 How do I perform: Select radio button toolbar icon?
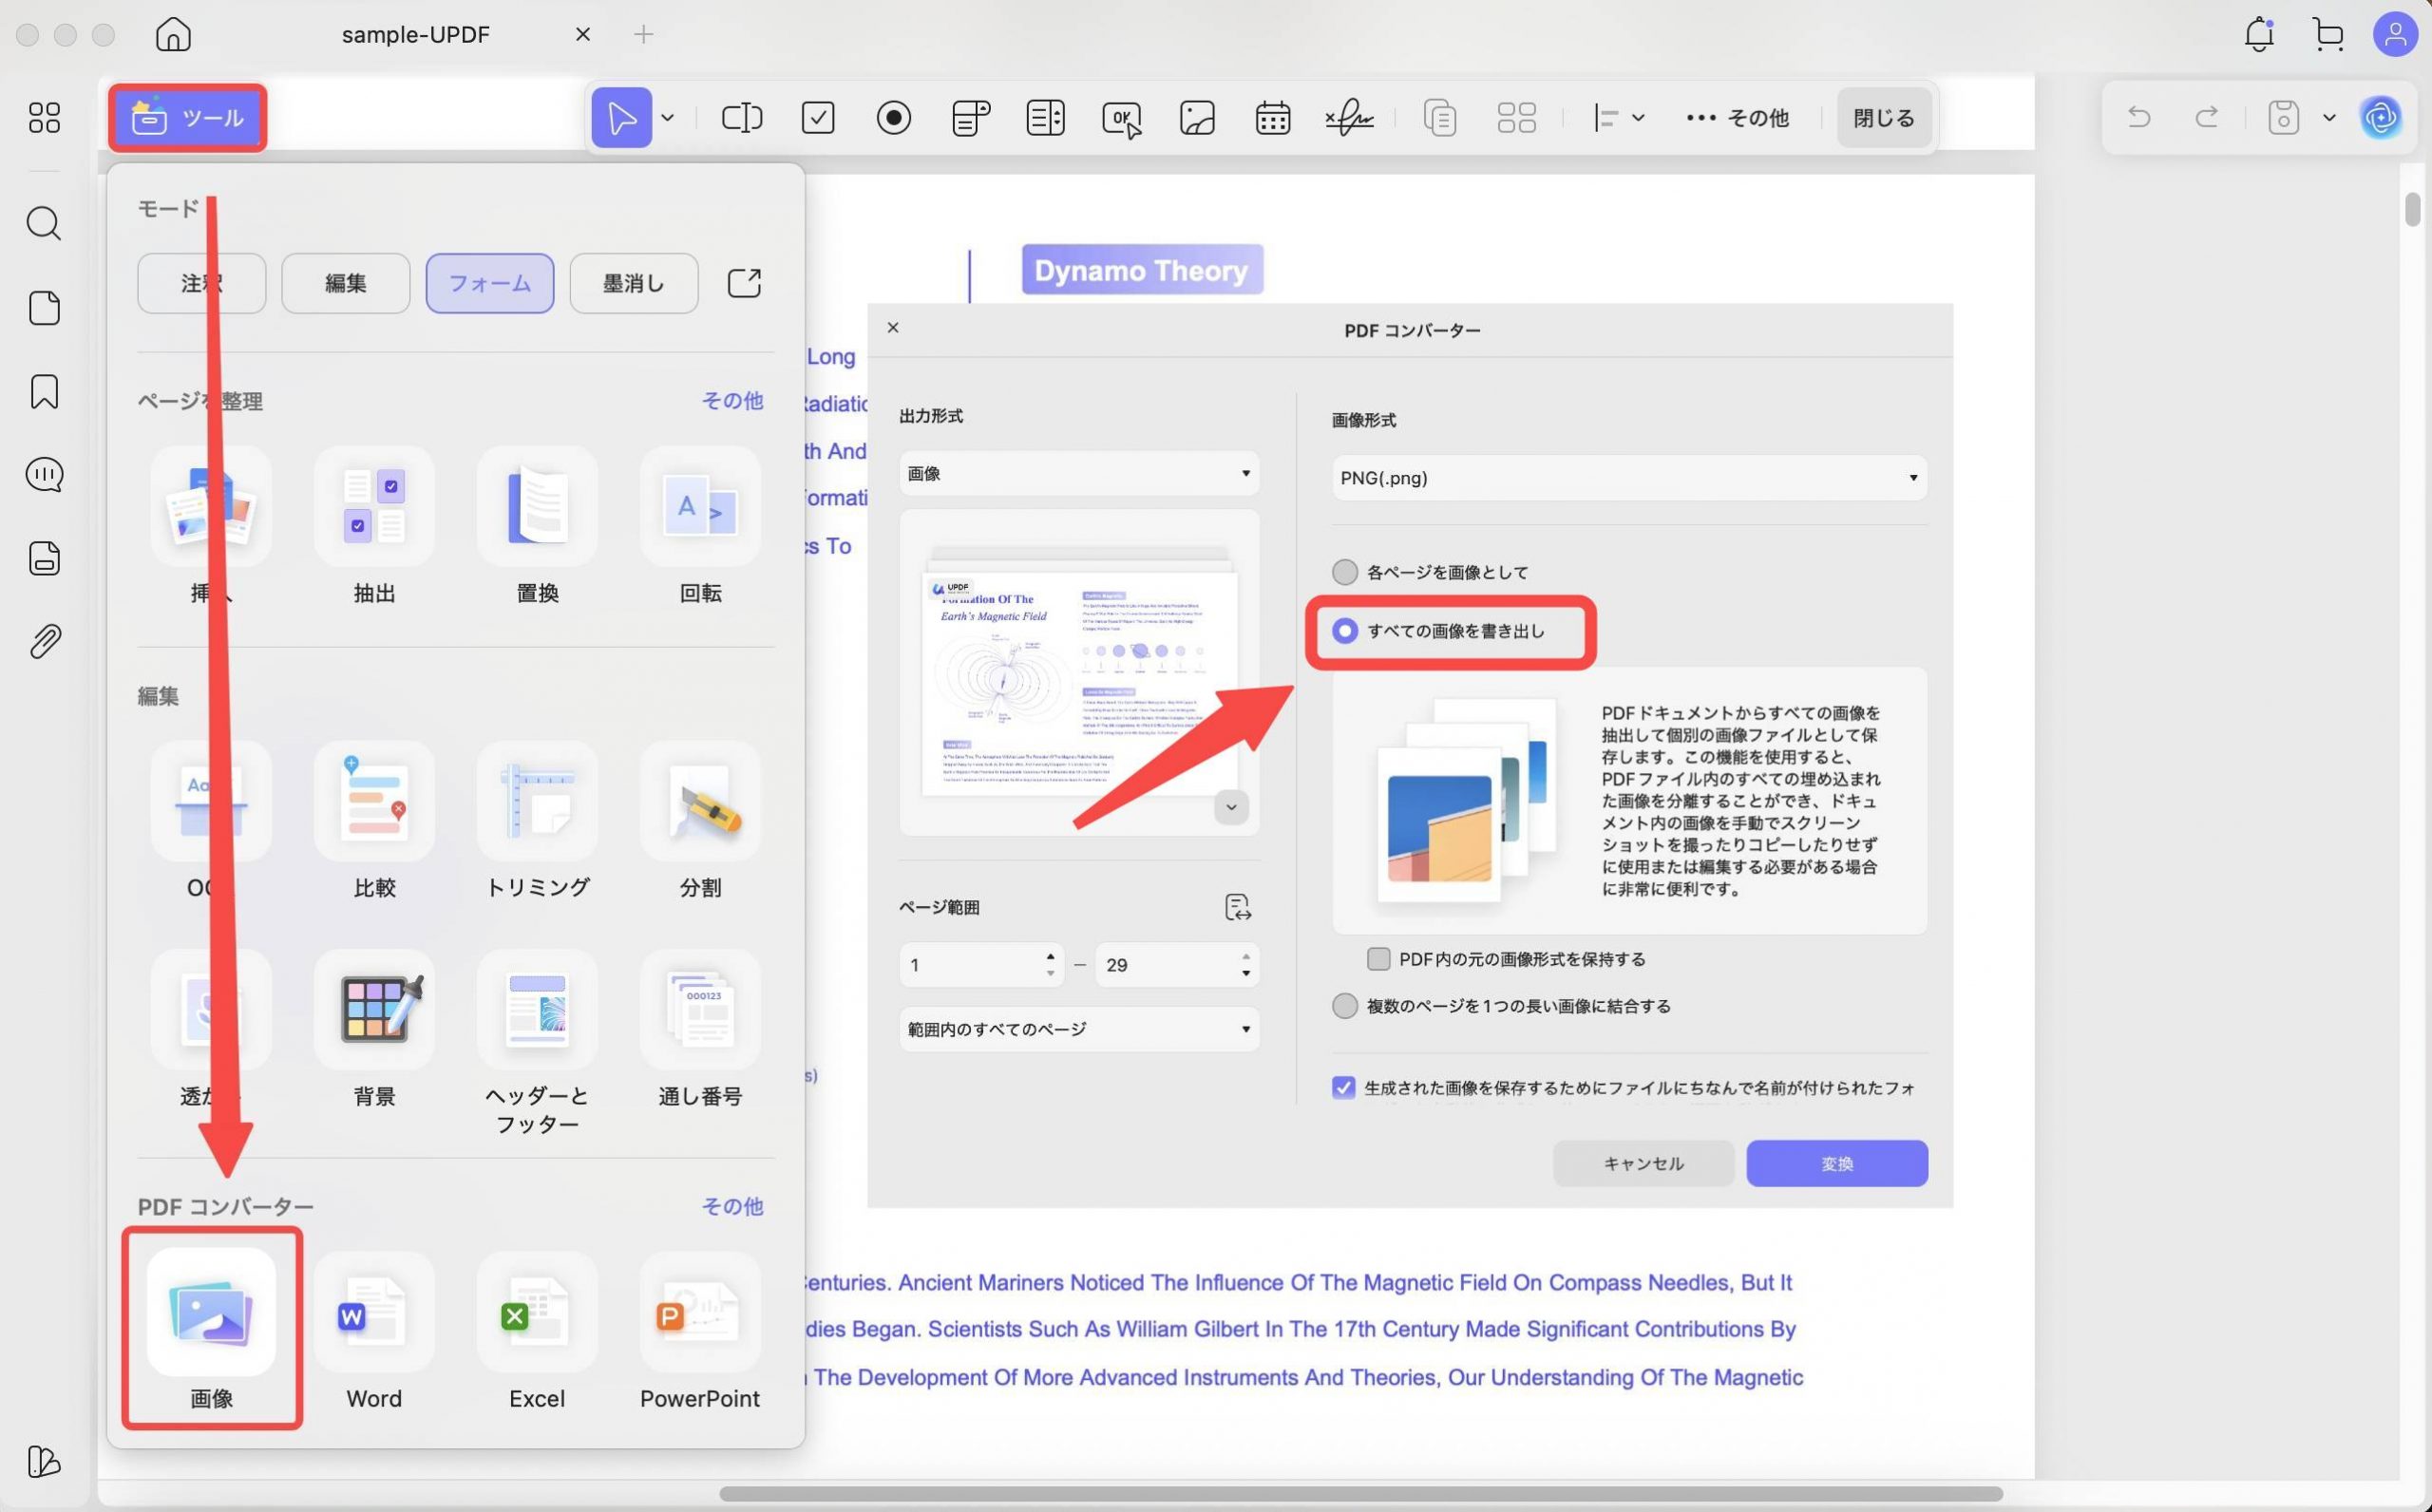[893, 118]
